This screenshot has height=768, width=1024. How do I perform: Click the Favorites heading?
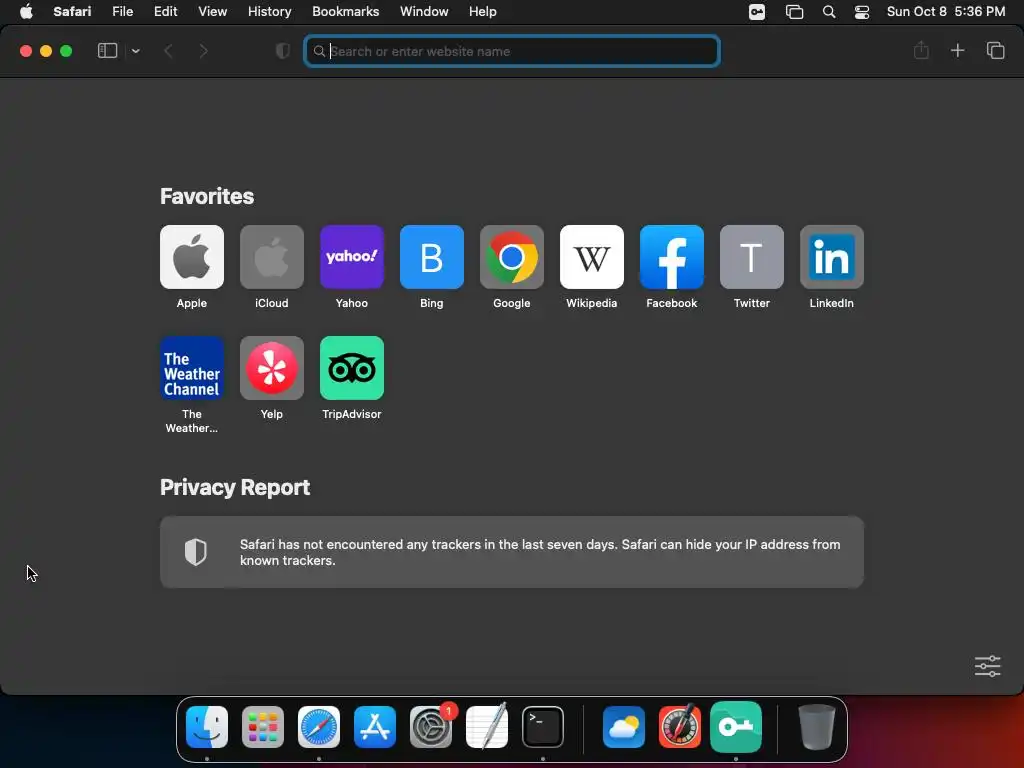coord(207,196)
